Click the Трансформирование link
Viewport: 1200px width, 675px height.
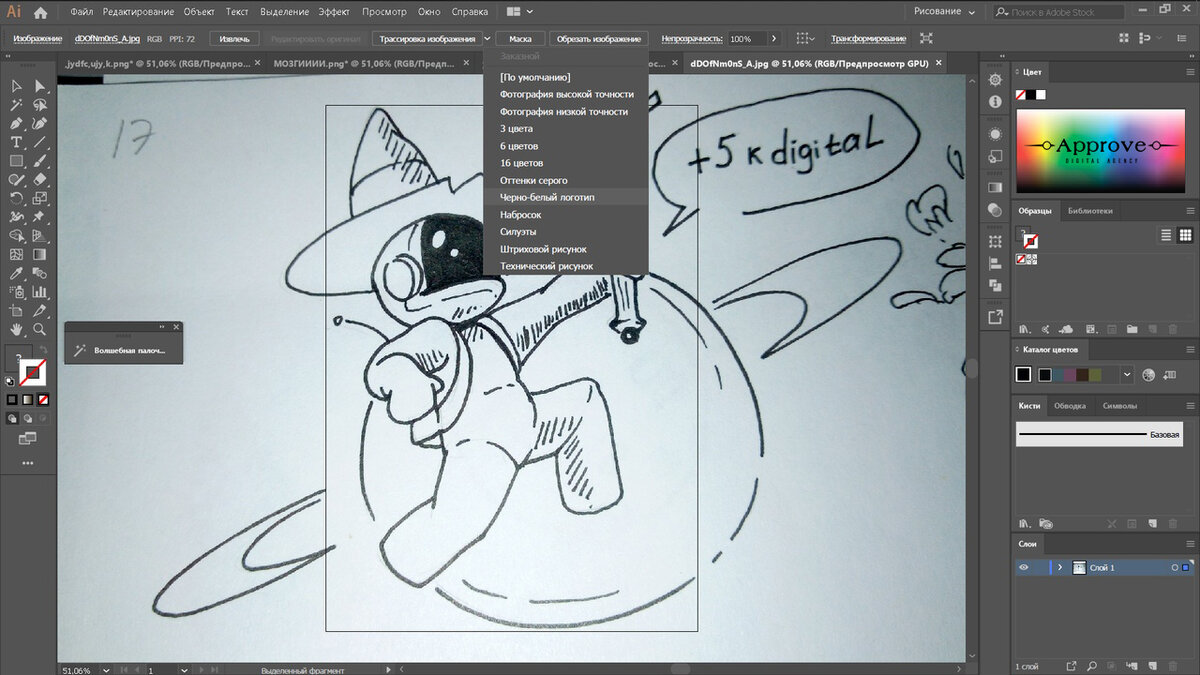coord(868,38)
